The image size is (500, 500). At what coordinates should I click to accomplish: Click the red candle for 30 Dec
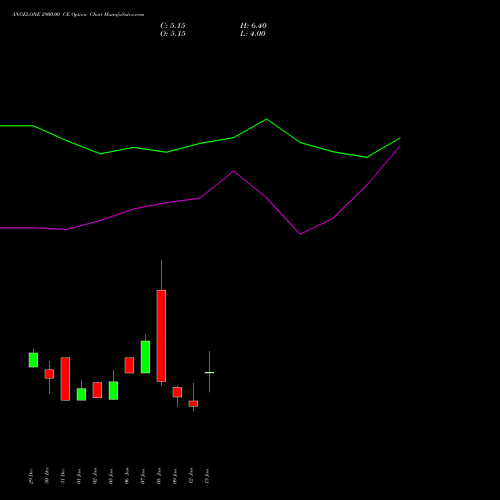(x=49, y=374)
